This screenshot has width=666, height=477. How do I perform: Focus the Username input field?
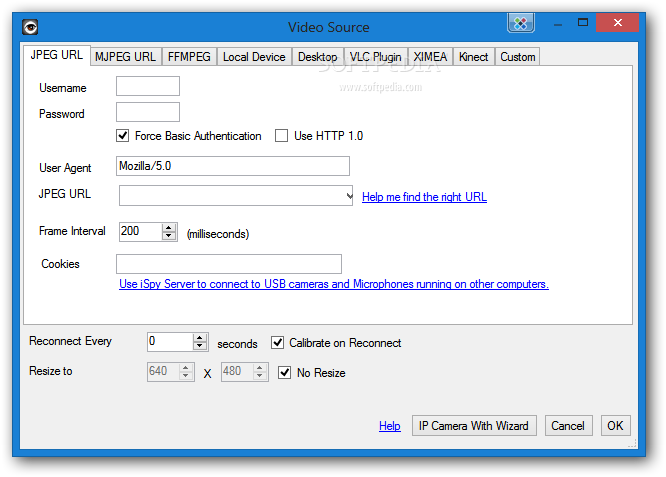point(148,86)
